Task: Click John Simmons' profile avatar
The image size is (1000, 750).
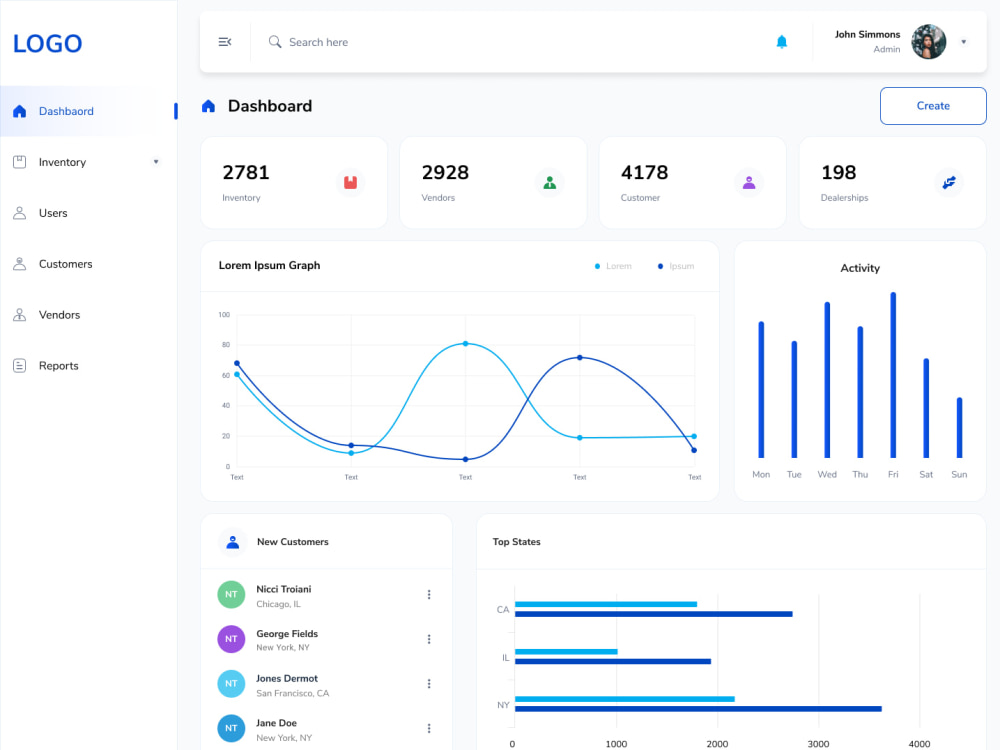Action: point(928,42)
